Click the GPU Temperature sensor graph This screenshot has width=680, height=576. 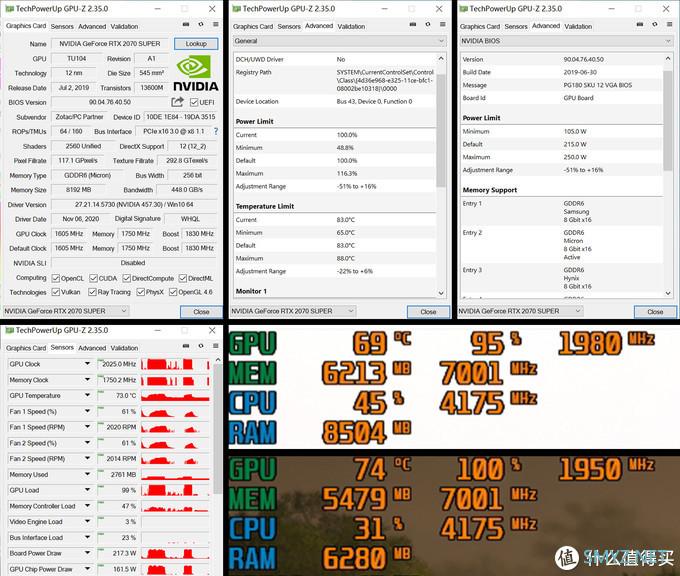click(176, 396)
